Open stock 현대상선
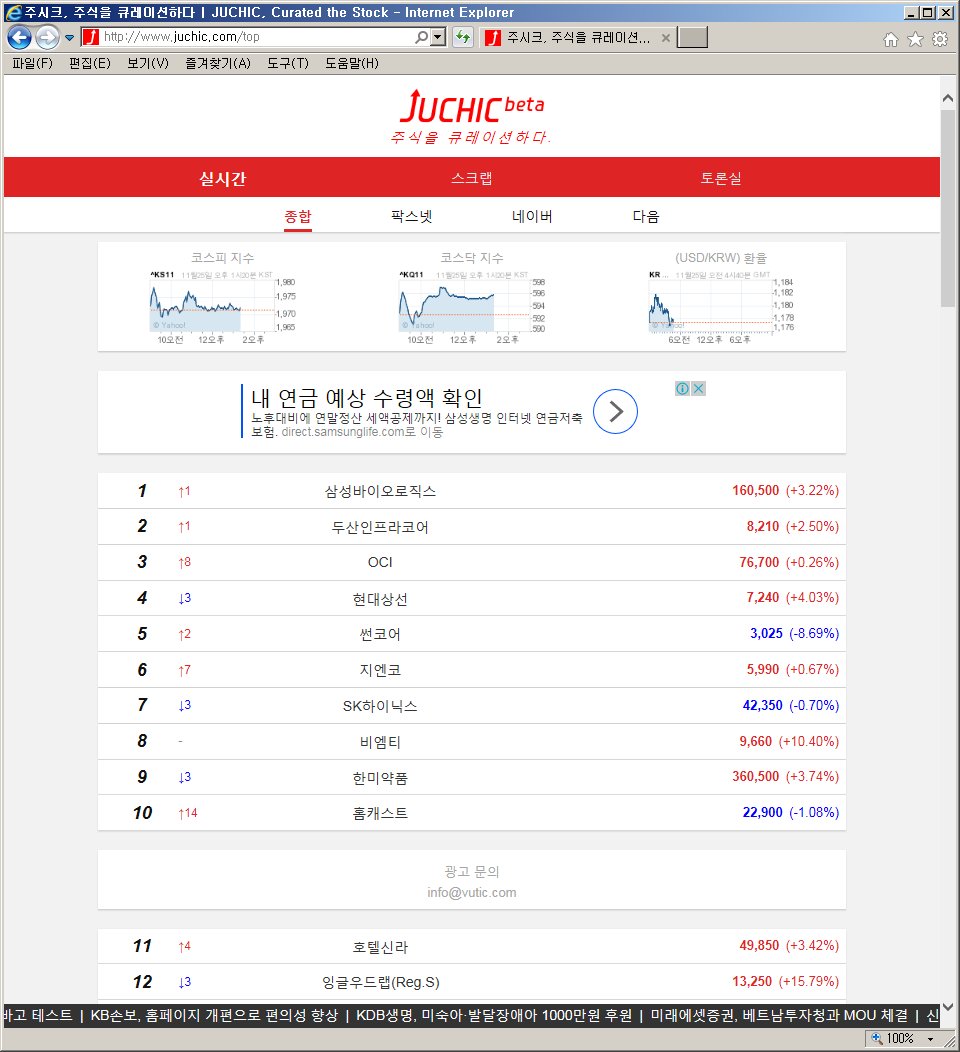This screenshot has height=1052, width=960. coord(380,598)
